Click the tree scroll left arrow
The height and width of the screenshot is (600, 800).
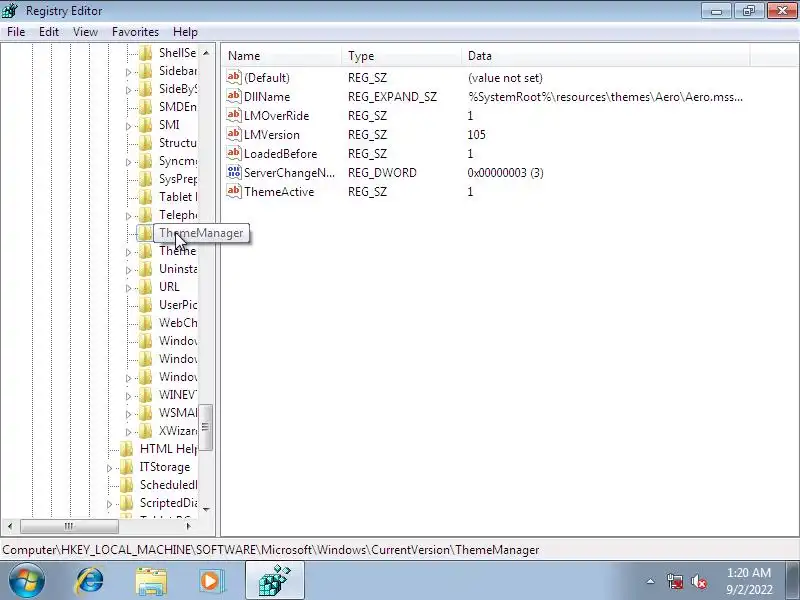10,526
